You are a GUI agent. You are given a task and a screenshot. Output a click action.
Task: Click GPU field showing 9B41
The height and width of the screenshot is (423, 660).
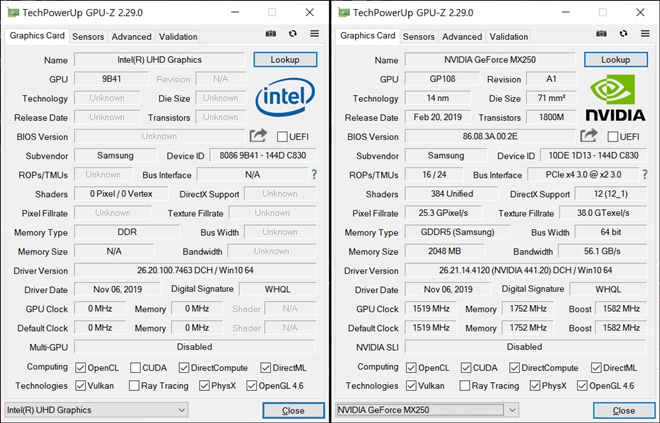(x=112, y=79)
